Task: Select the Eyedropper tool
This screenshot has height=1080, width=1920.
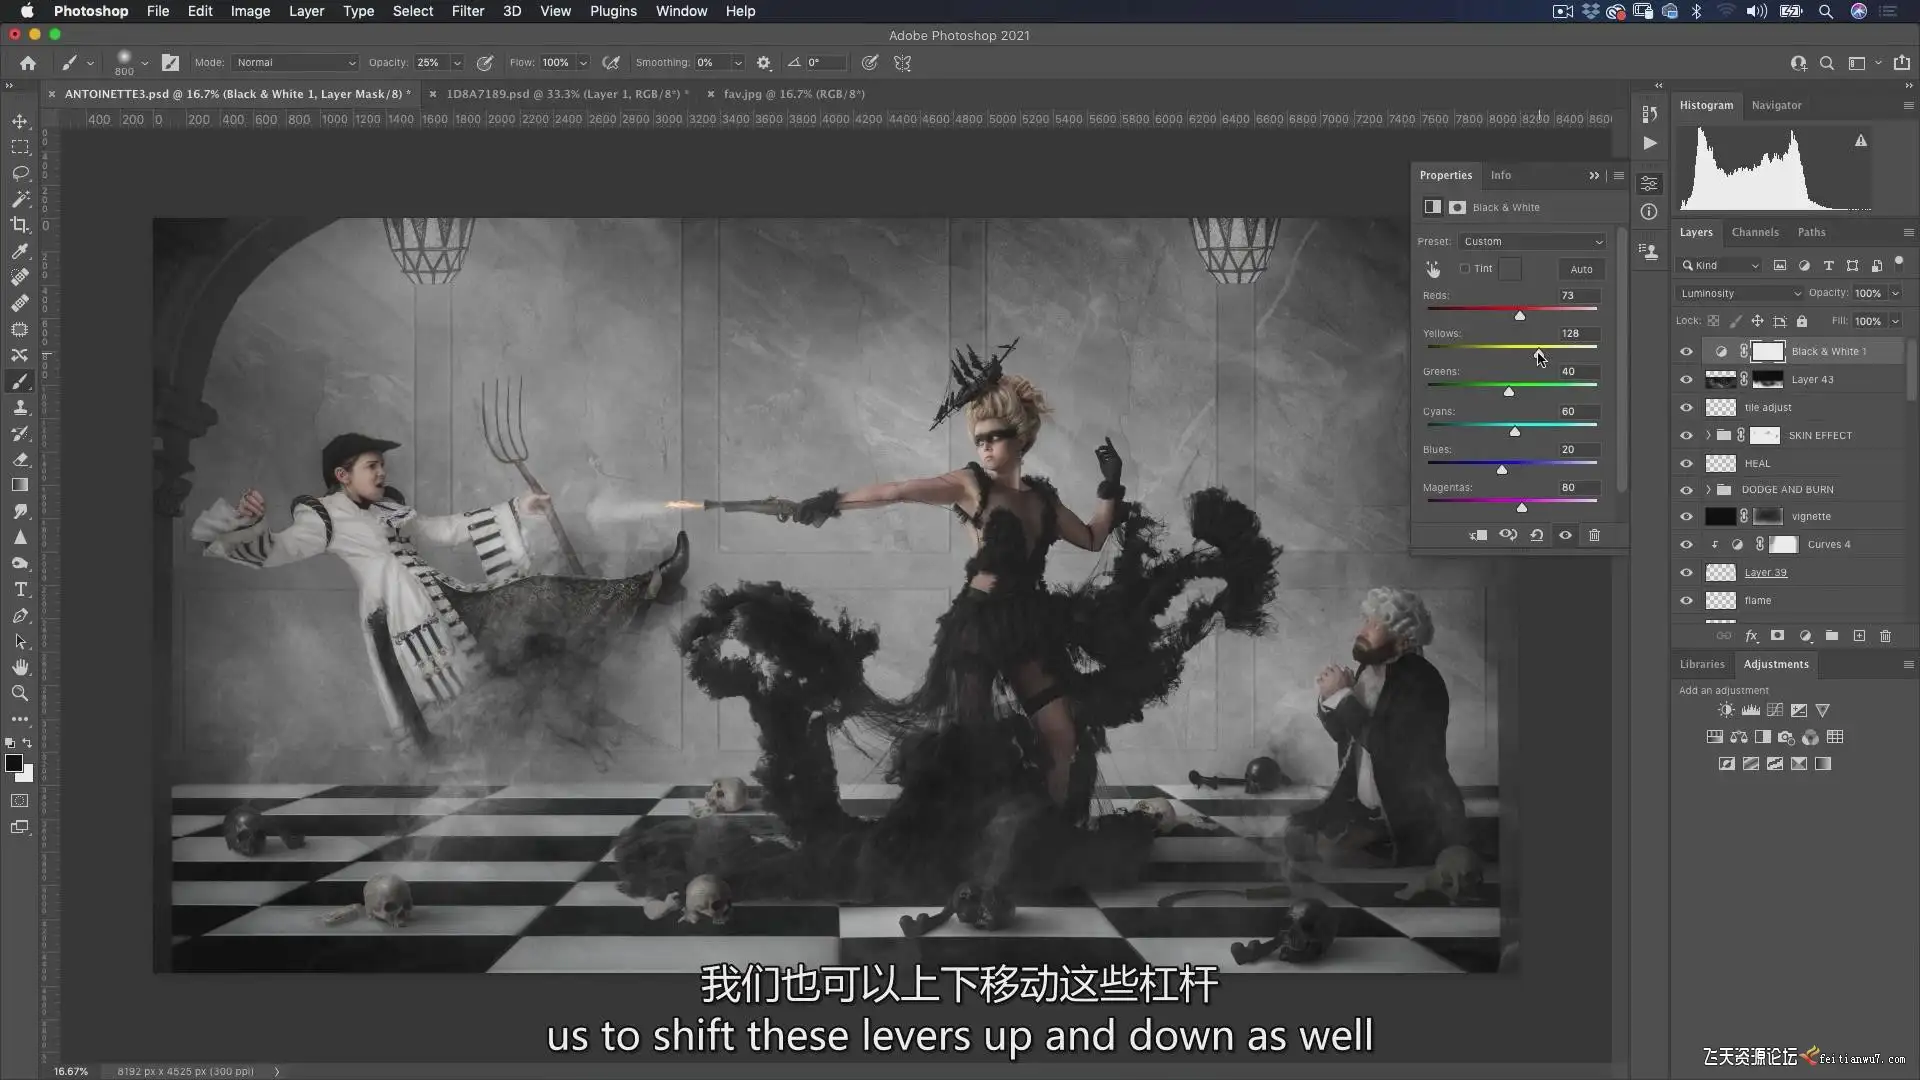Action: 20,251
